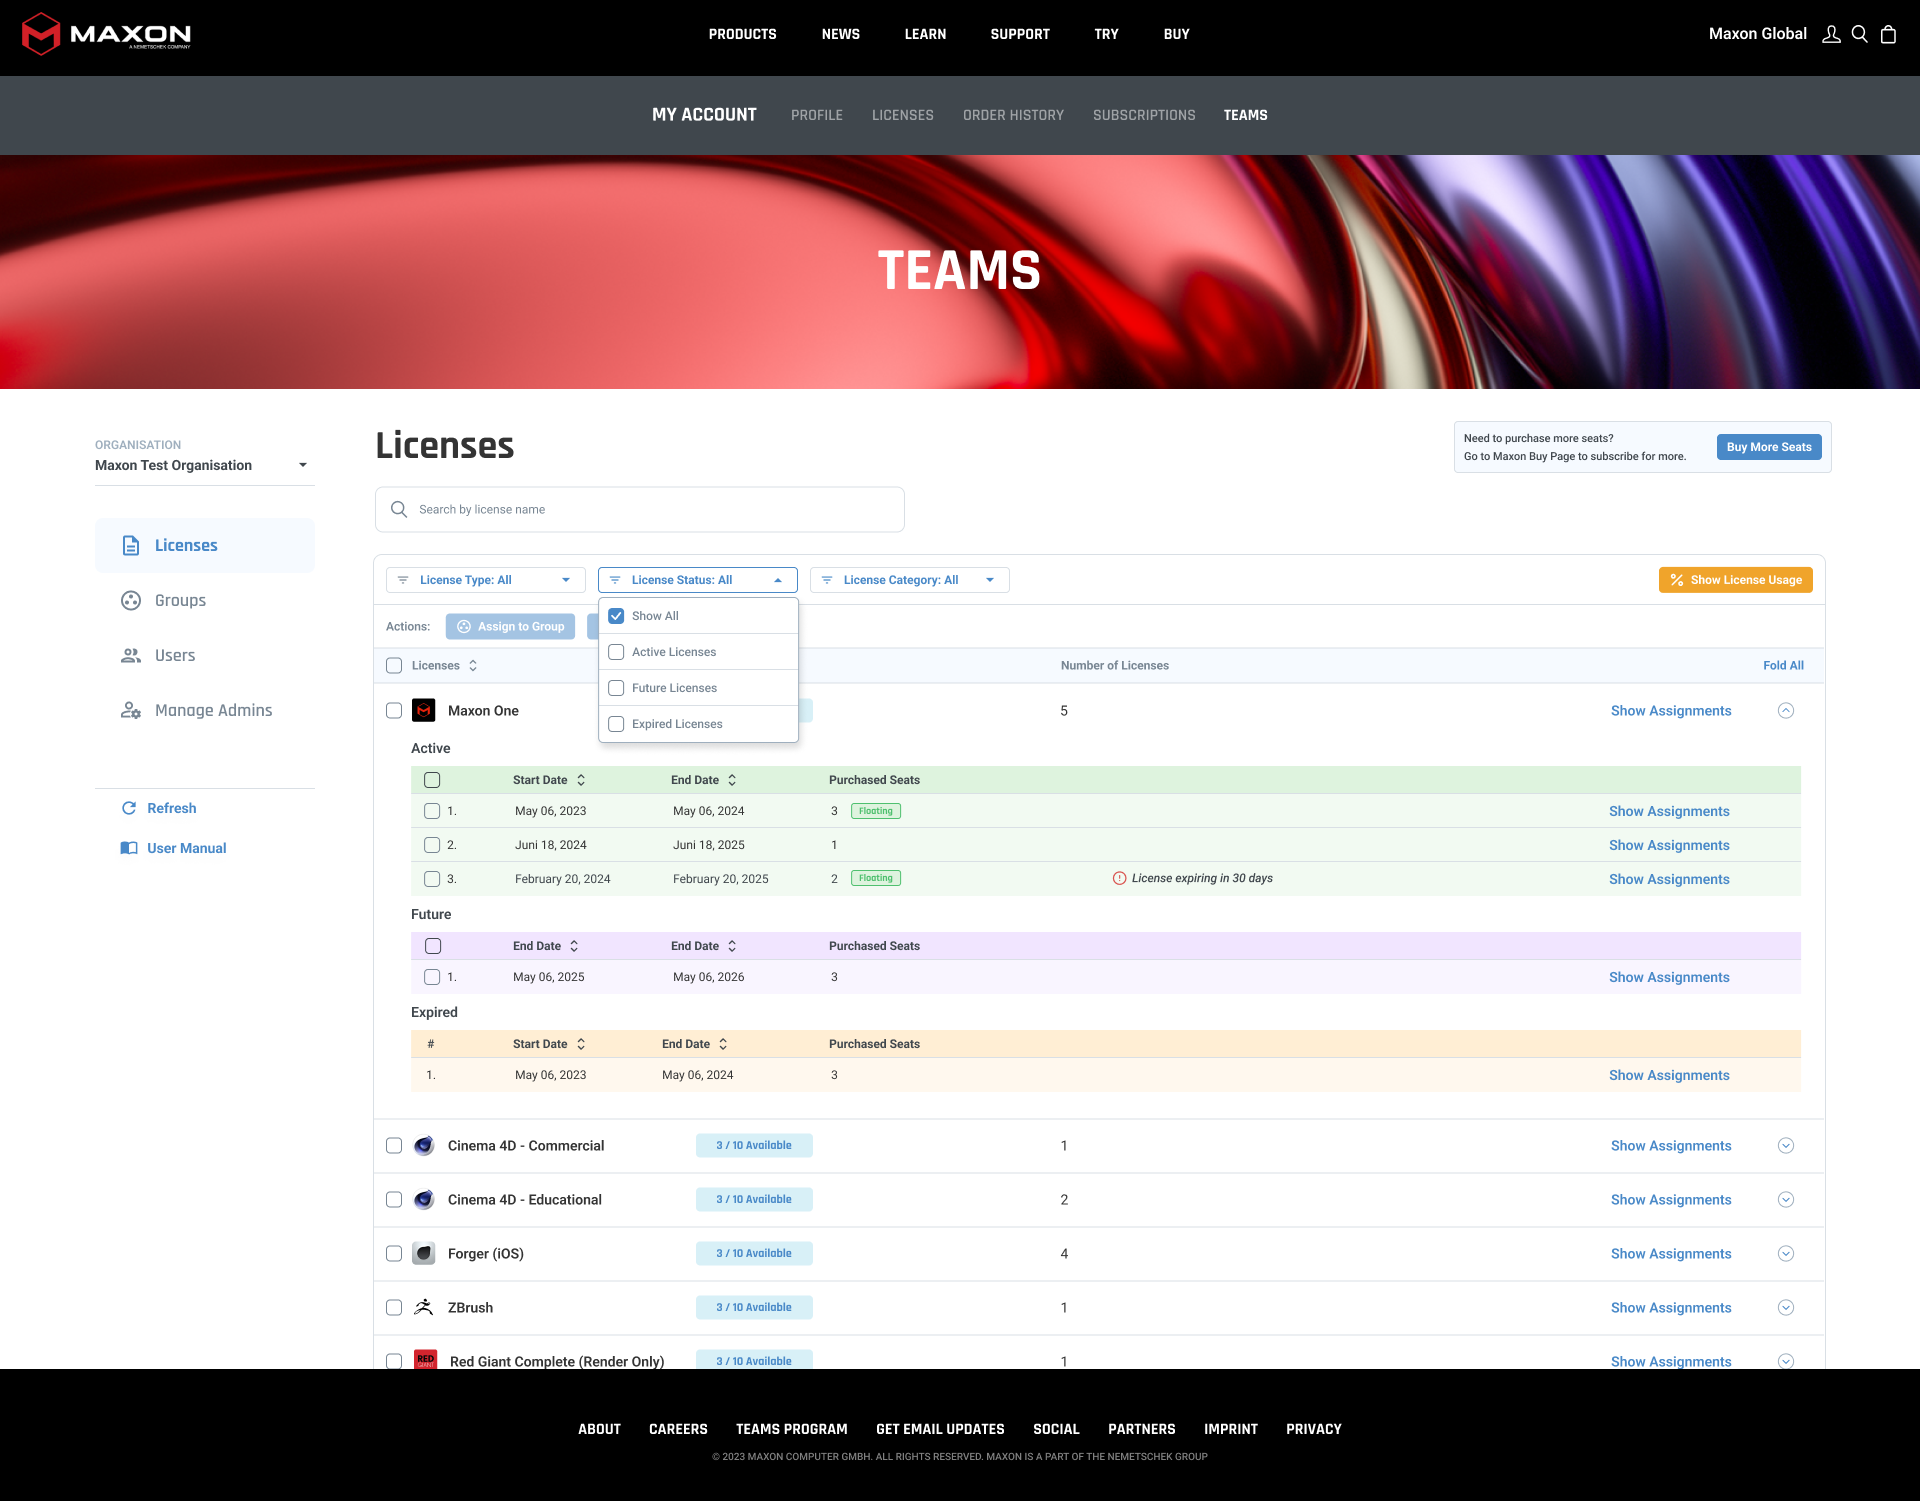1920x1501 pixels.
Task: Switch to the PROFILE tab
Action: tap(817, 115)
